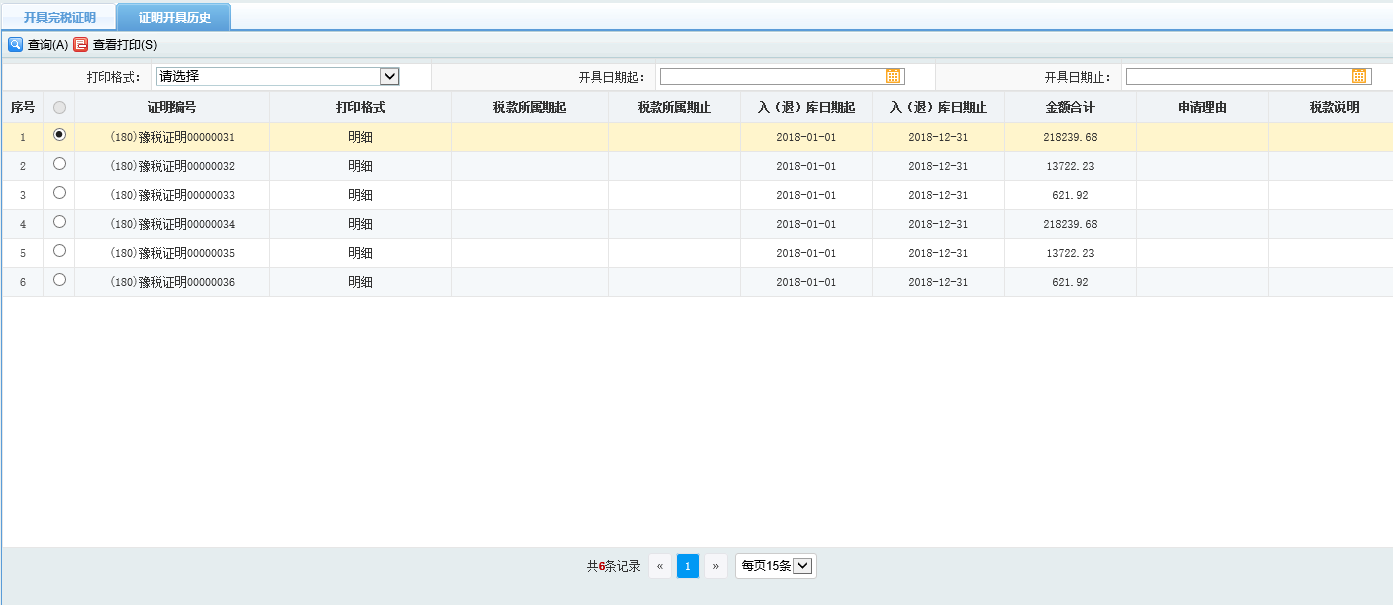
Task: Open the calendar picker for 开具日期起
Action: (895, 75)
